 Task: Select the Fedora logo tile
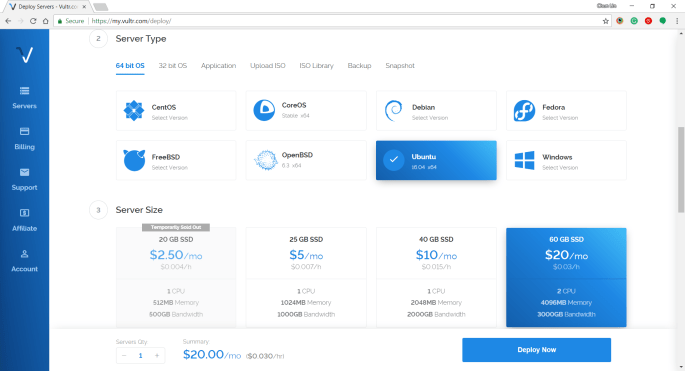coord(524,111)
